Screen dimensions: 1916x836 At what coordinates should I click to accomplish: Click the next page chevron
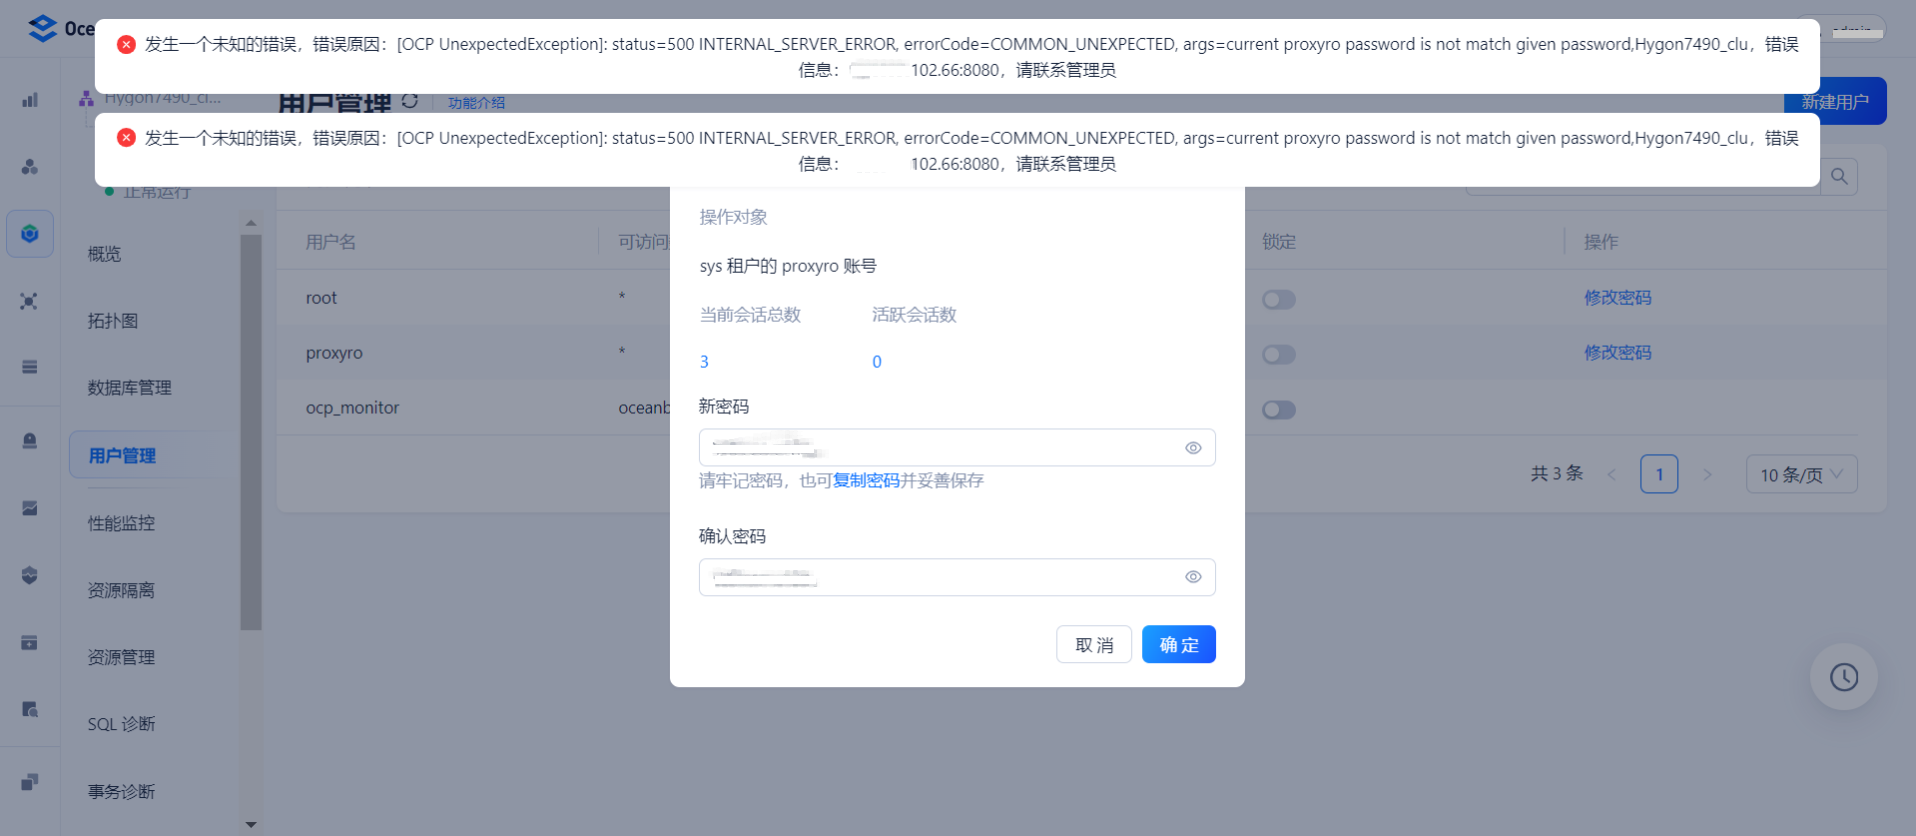[1708, 475]
